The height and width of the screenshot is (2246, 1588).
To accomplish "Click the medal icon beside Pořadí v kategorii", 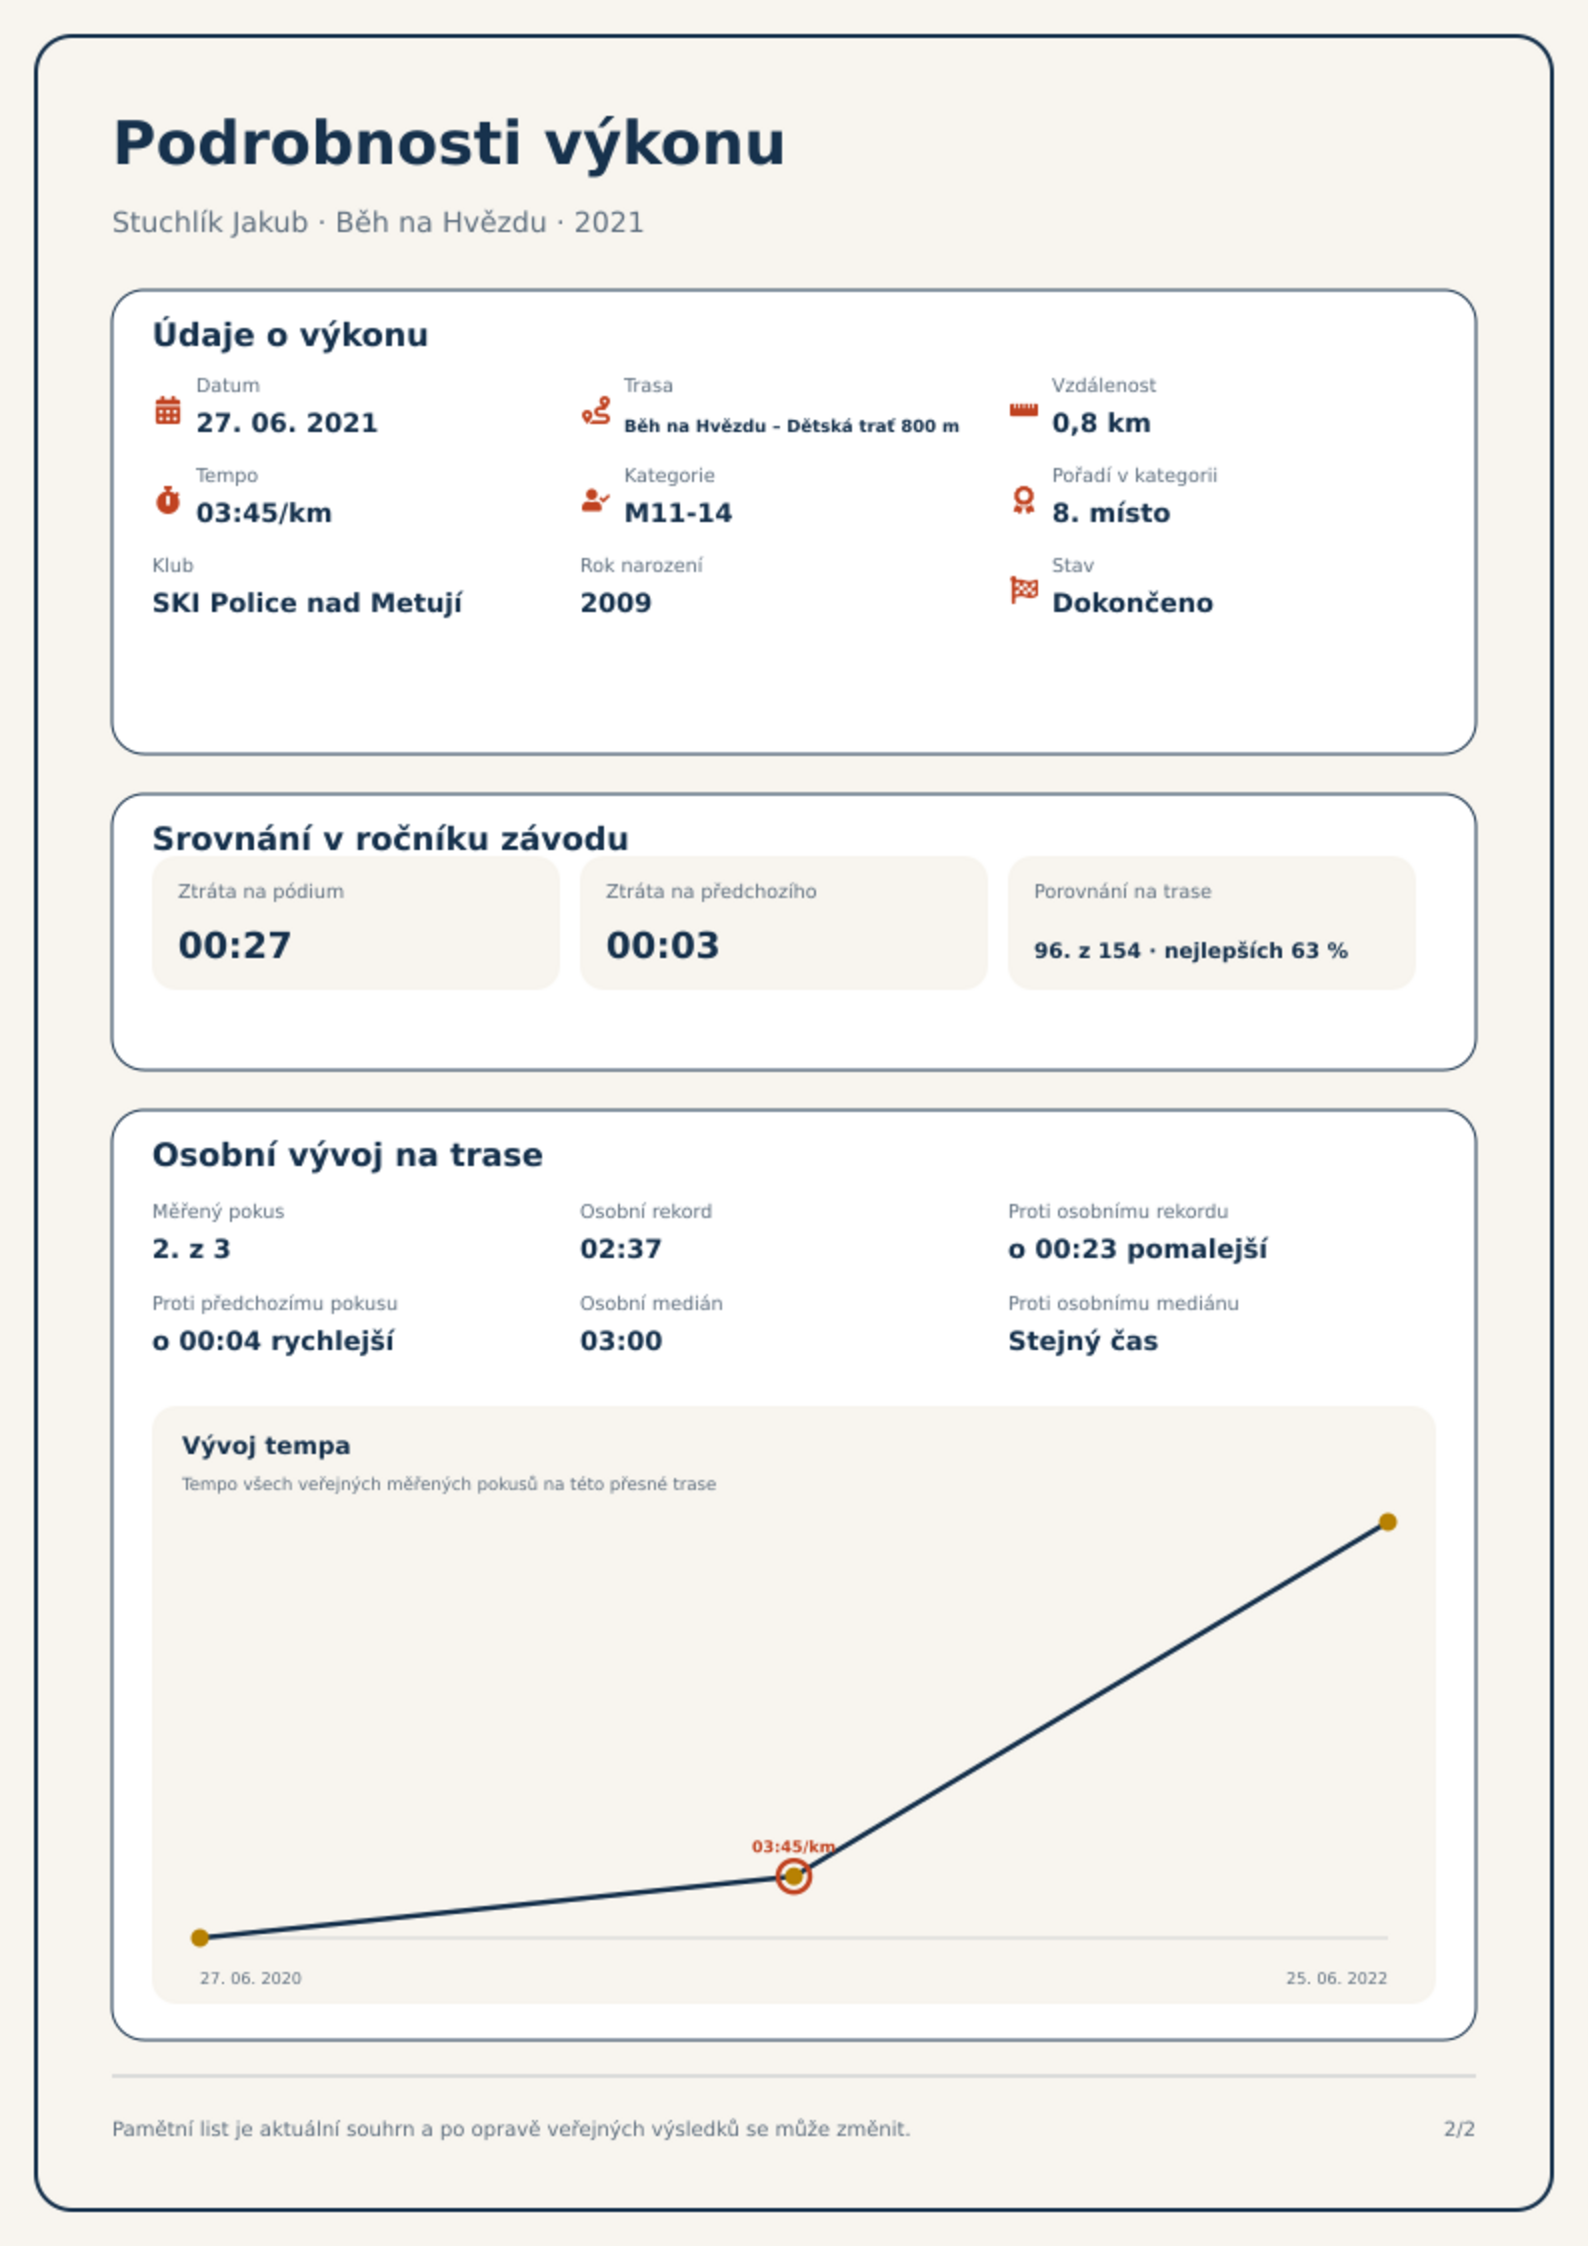I will [x=1023, y=500].
